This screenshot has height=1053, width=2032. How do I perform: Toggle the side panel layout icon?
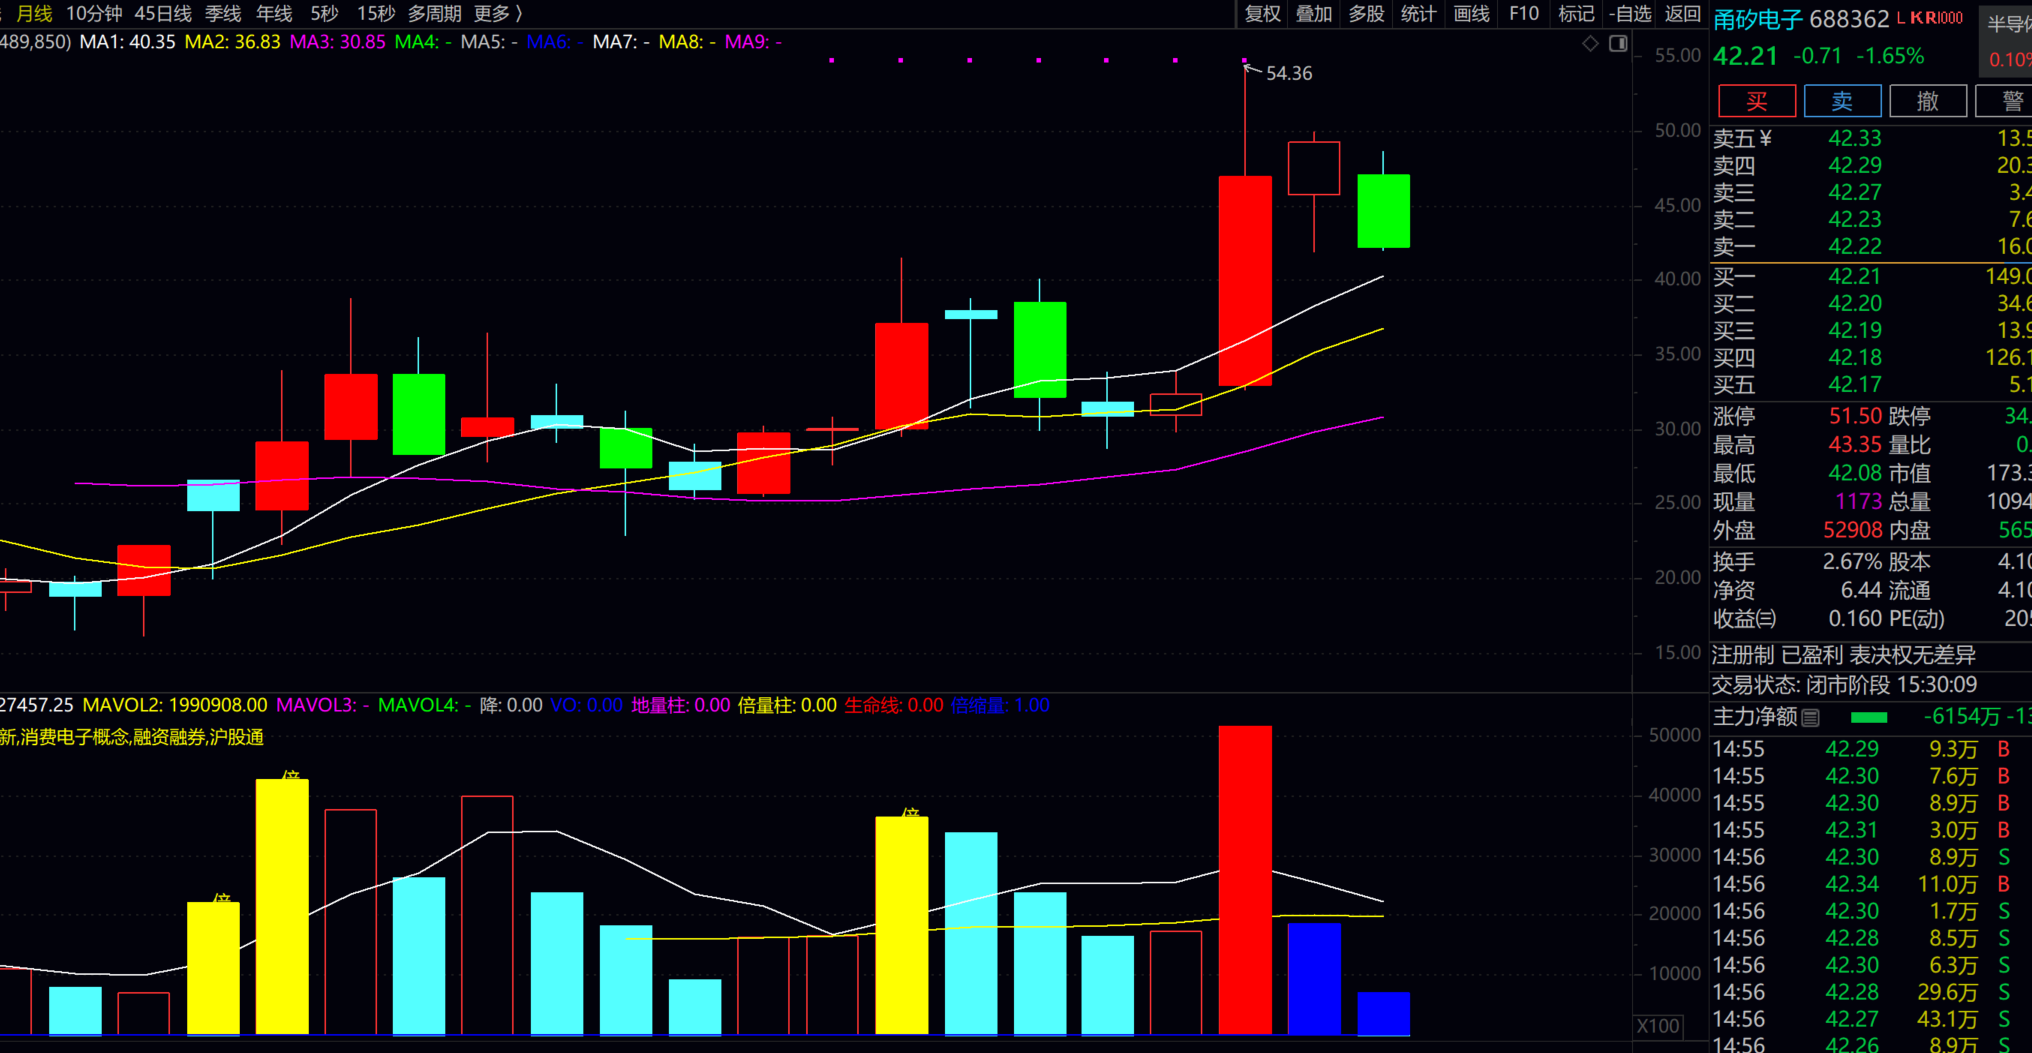pos(1618,43)
